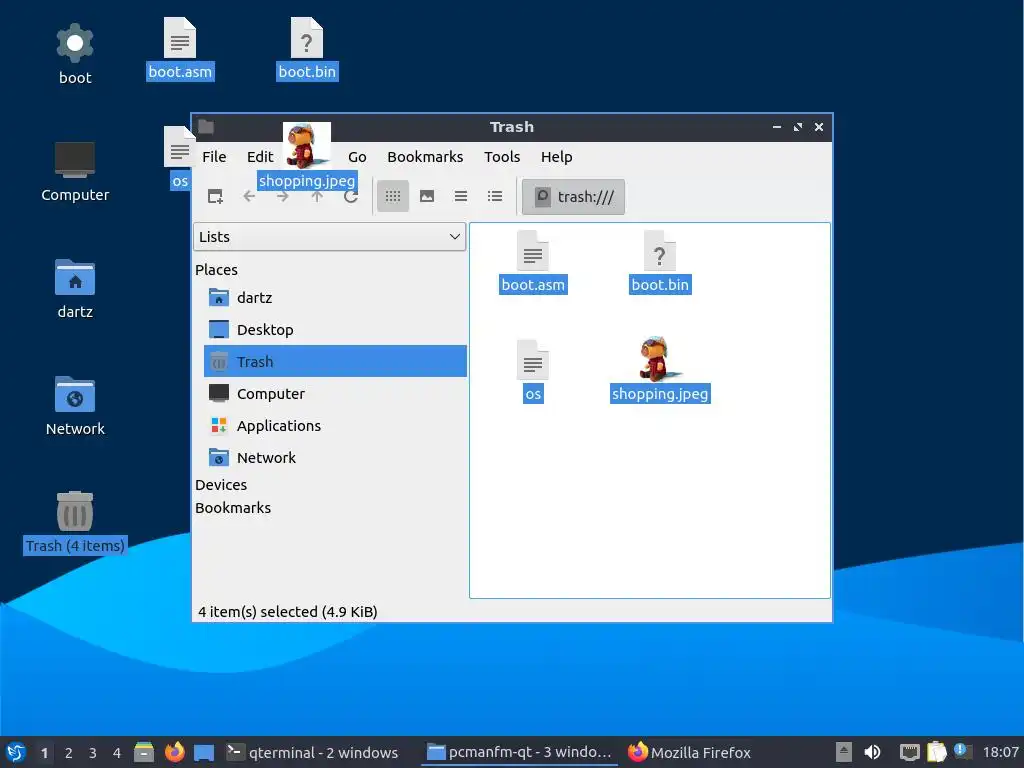Image resolution: width=1024 pixels, height=768 pixels.
Task: Select boot.asm file in Trash window
Action: pyautogui.click(x=533, y=263)
